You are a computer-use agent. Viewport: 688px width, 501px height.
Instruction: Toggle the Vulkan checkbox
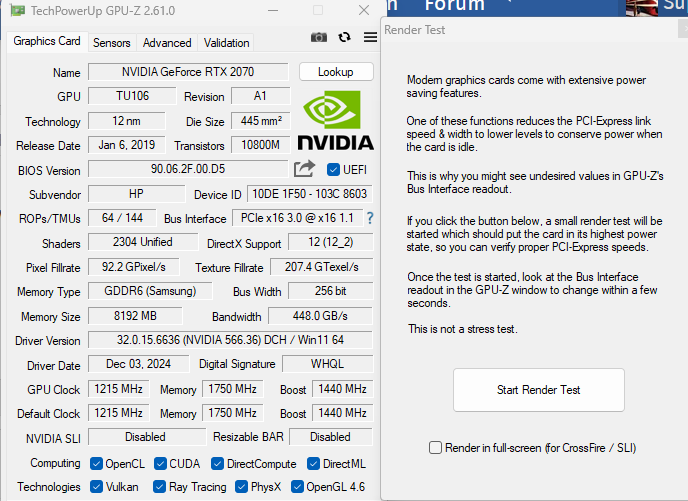(96, 487)
